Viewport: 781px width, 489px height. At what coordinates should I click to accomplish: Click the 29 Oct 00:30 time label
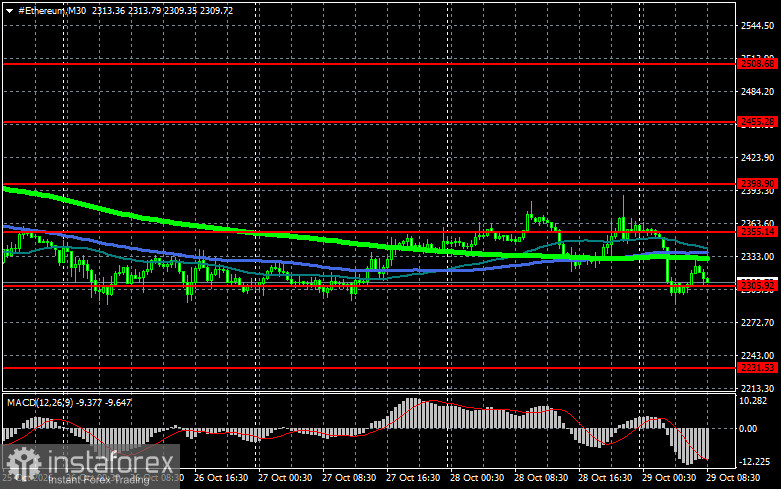(x=669, y=478)
